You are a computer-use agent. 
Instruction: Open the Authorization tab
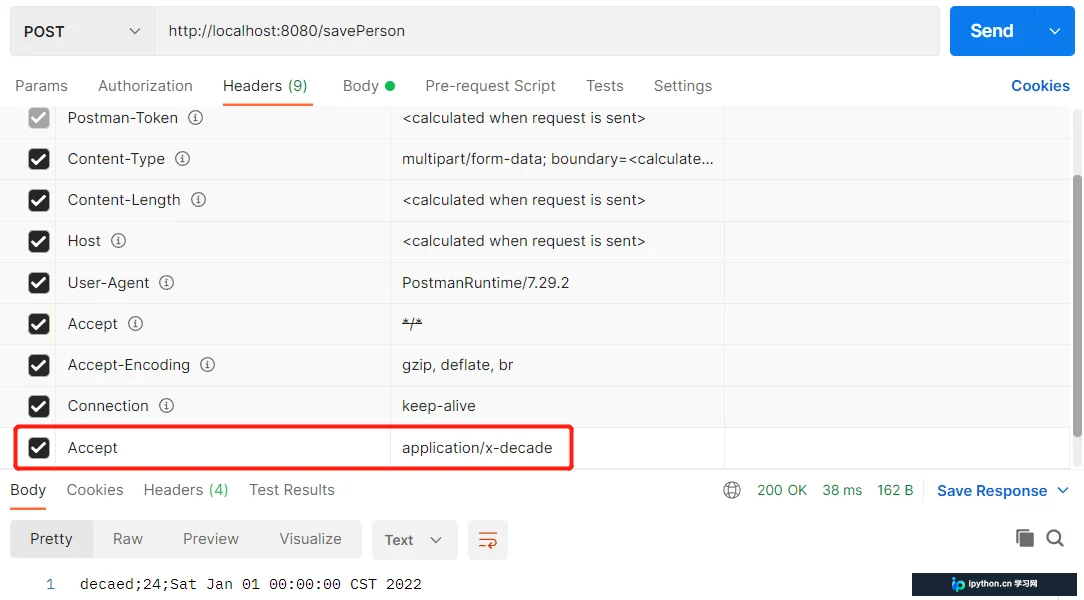coord(145,86)
